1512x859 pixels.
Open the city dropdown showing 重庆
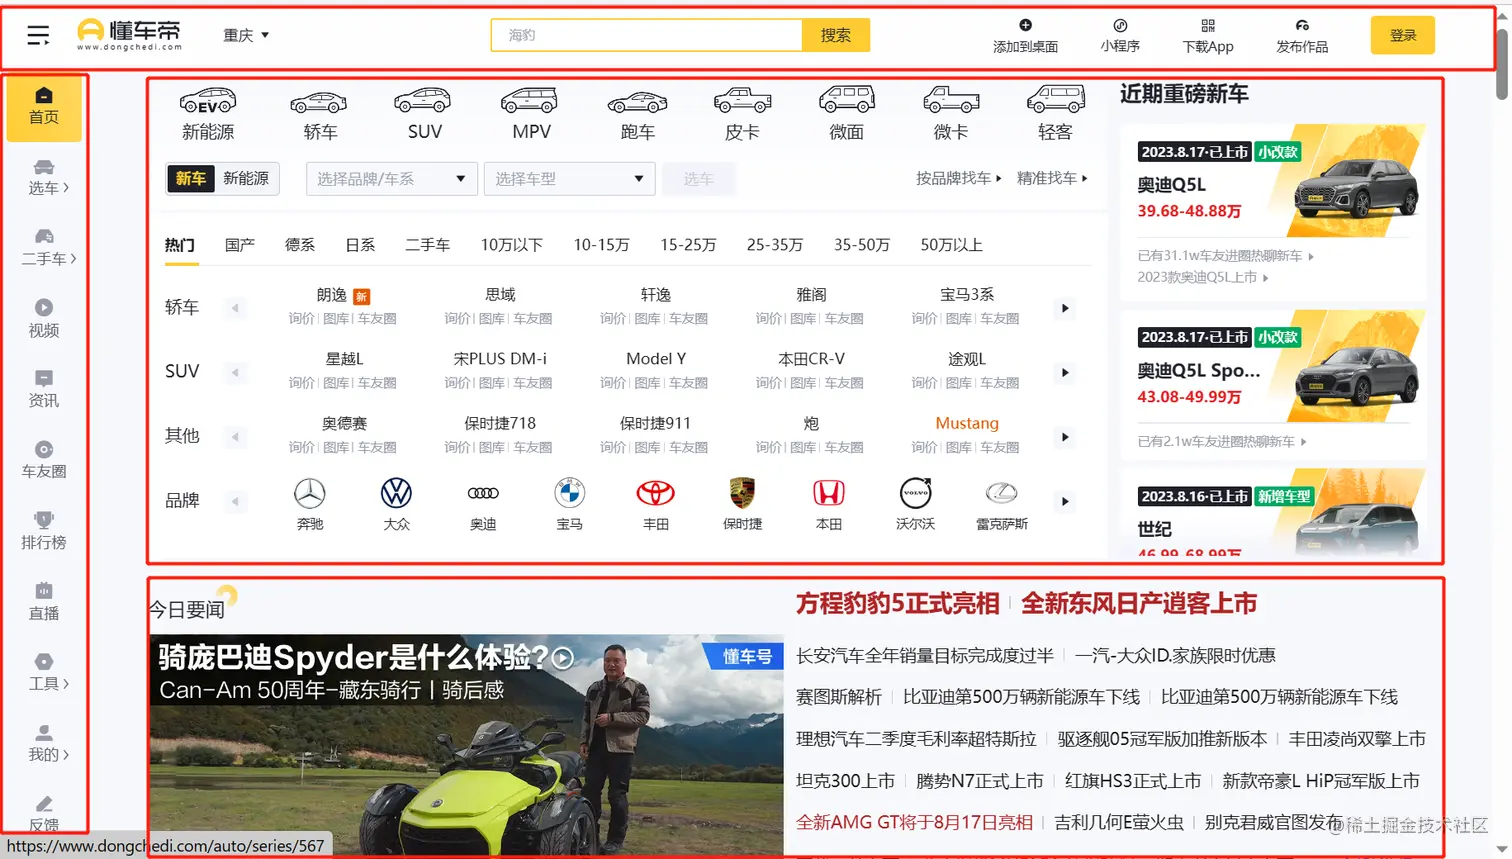(246, 35)
